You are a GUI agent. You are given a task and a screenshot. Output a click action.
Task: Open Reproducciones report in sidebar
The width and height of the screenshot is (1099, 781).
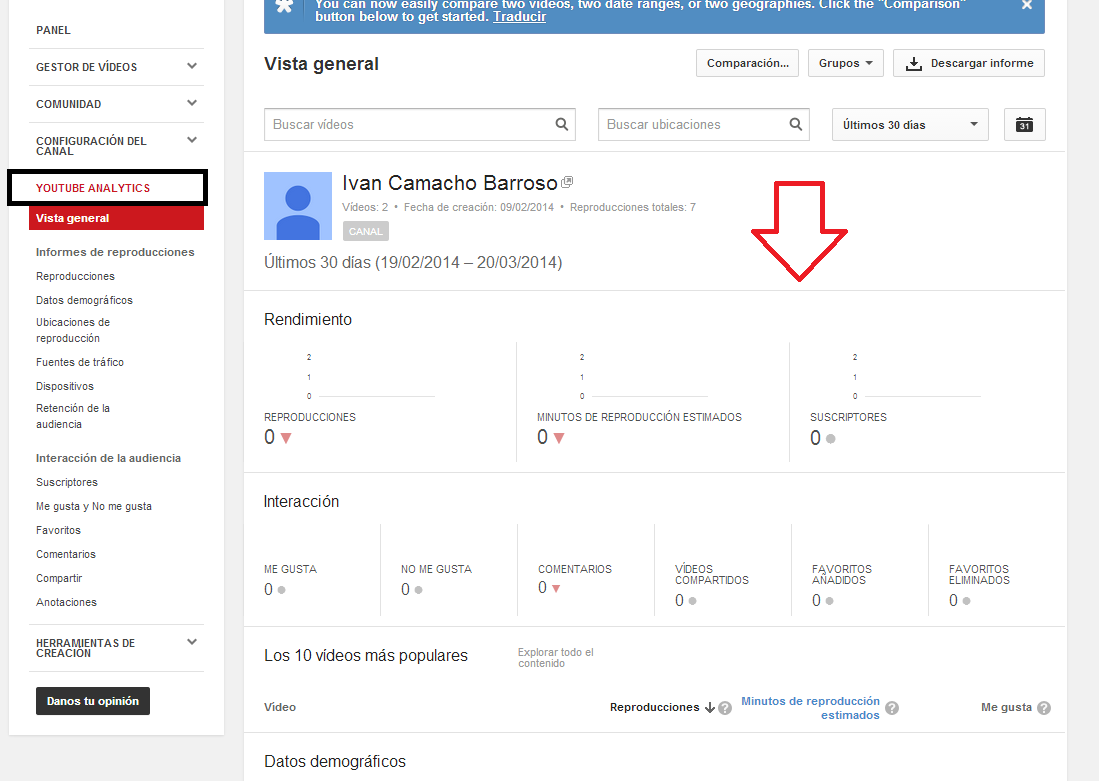point(75,276)
